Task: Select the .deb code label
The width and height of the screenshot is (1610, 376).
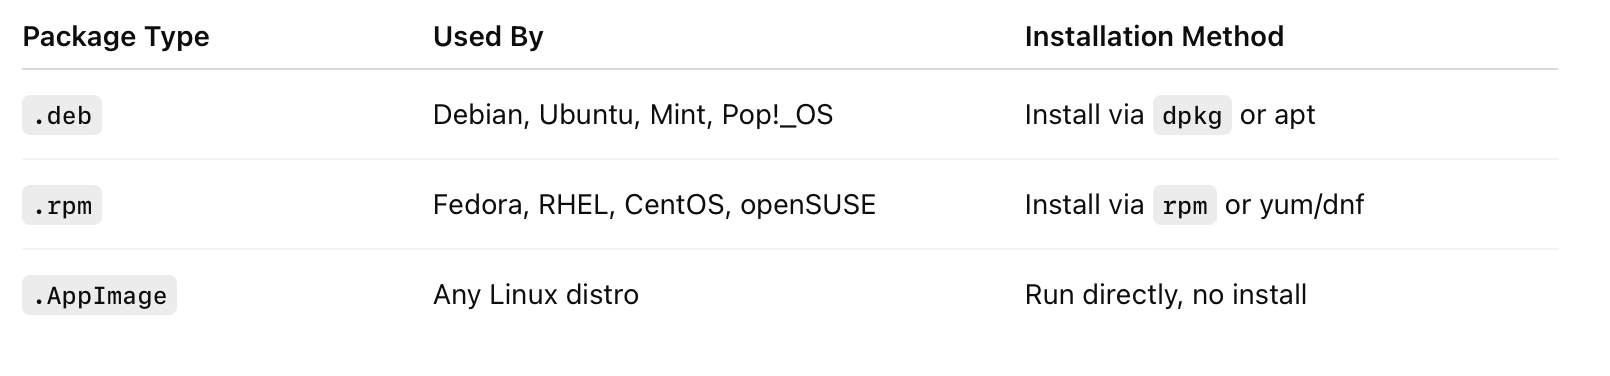Action: tap(62, 116)
